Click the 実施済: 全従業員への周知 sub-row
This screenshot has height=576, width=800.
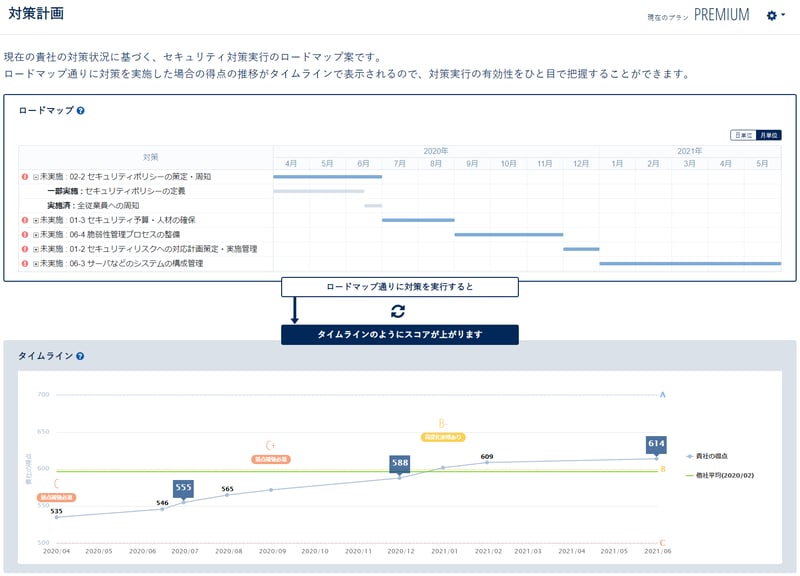click(93, 206)
